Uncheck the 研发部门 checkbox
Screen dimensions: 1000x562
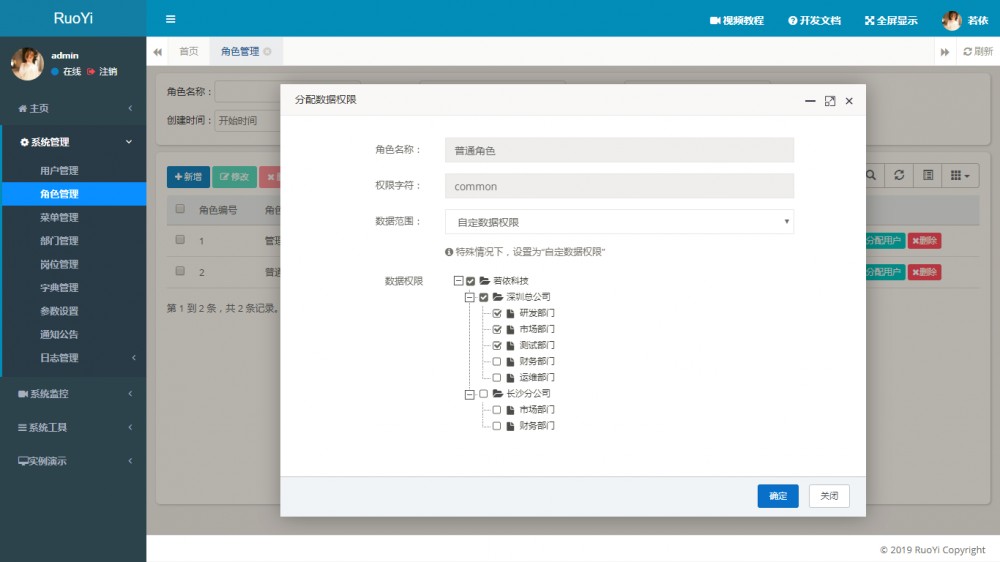coord(497,313)
